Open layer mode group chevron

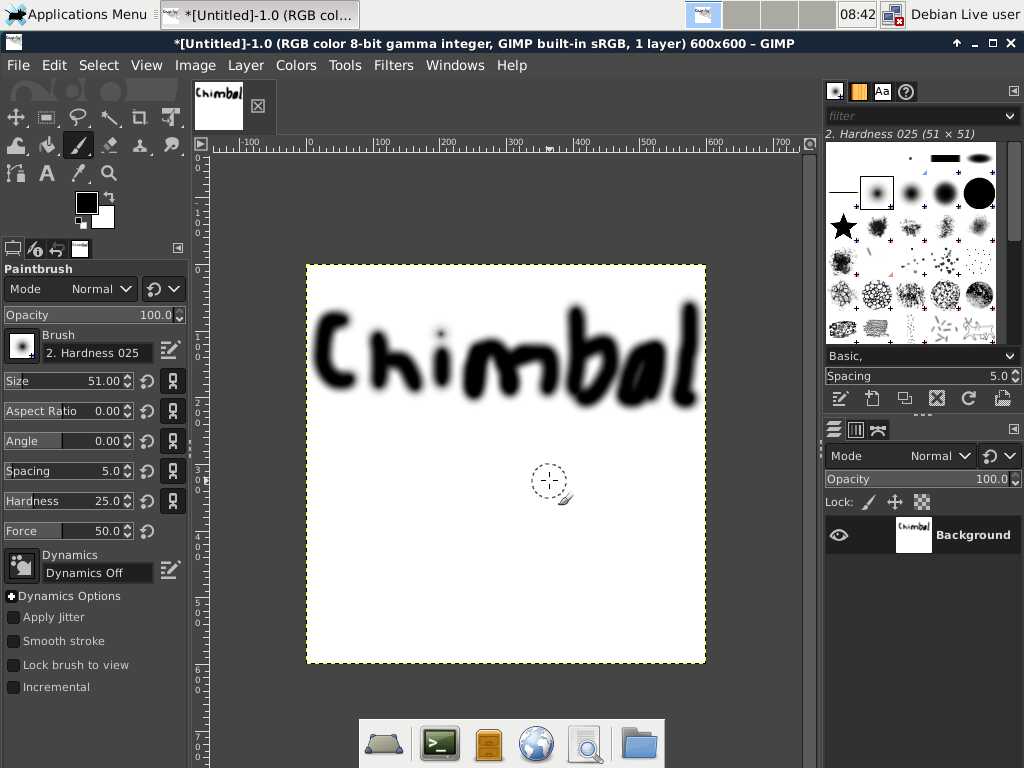[x=1010, y=456]
